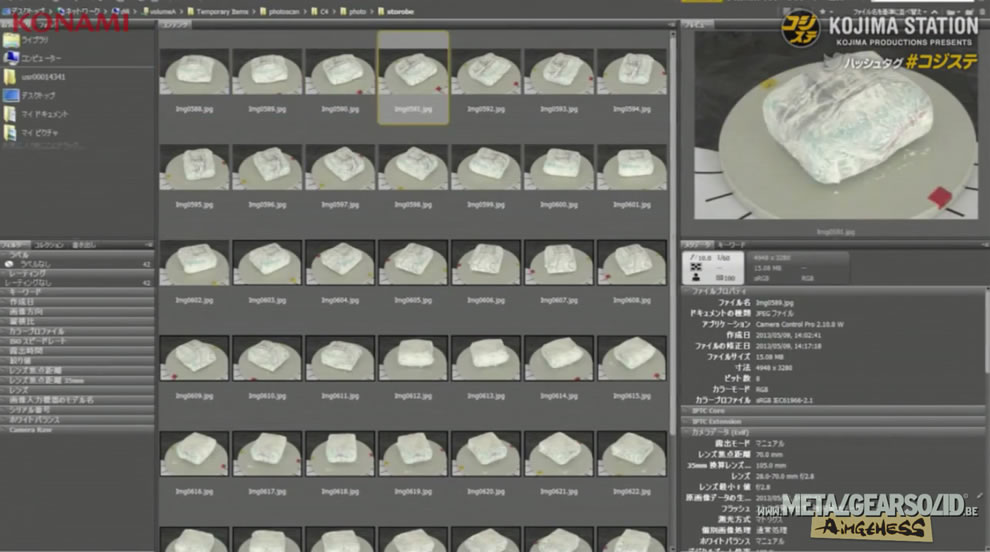Select thumbnail Img0588.jpg
This screenshot has width=990, height=552.
click(x=194, y=72)
